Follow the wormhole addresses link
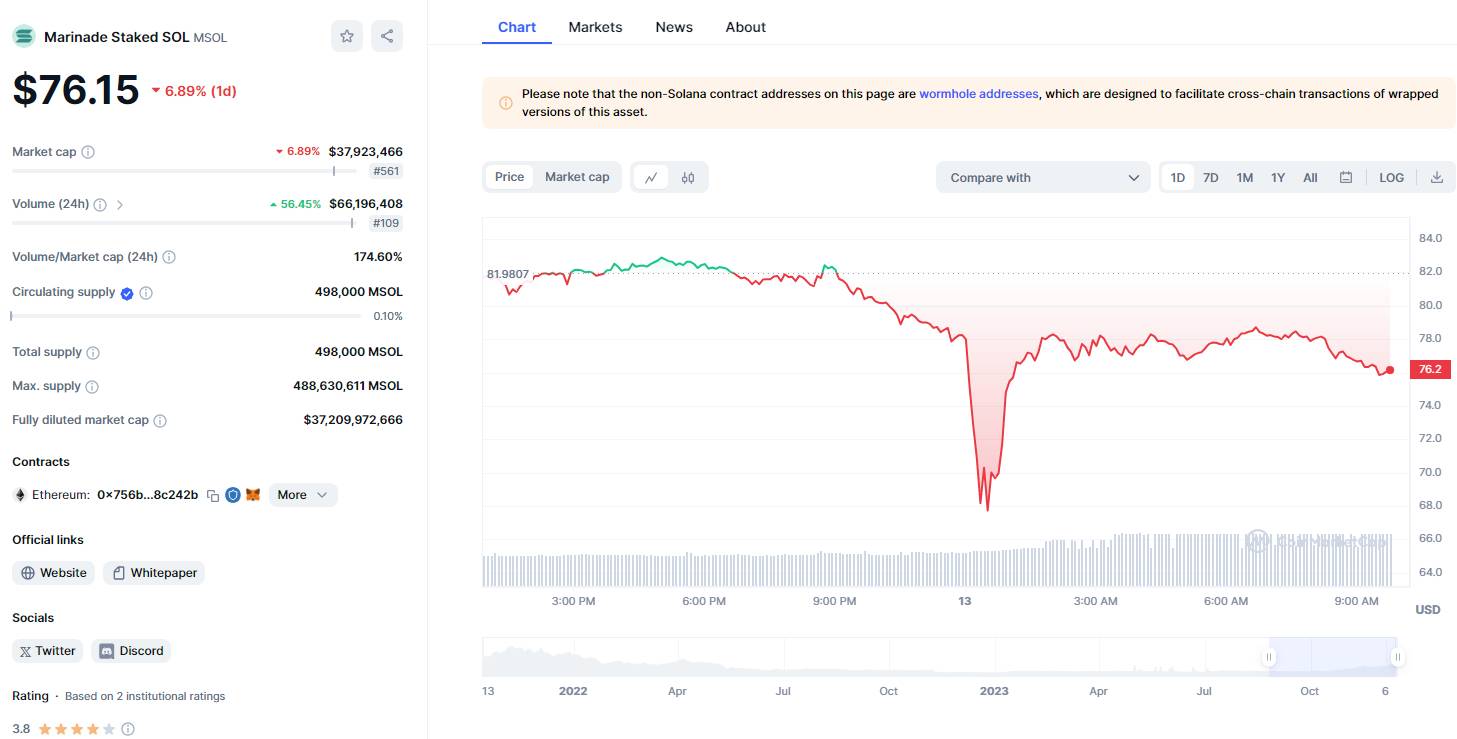 (x=979, y=94)
